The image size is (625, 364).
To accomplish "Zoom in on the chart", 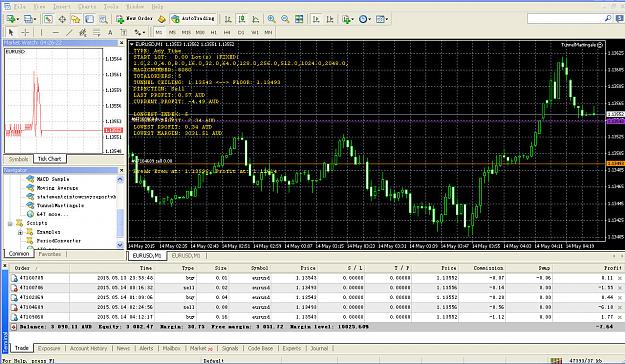I will coord(271,19).
